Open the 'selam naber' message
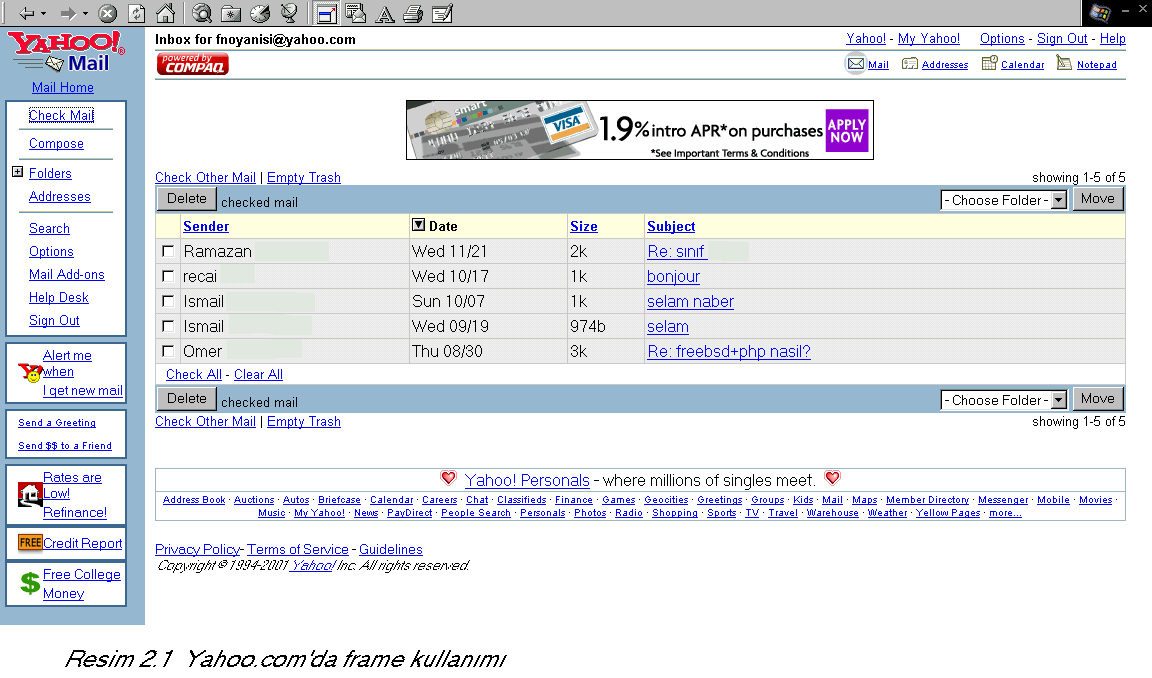The width and height of the screenshot is (1152, 678). [691, 301]
